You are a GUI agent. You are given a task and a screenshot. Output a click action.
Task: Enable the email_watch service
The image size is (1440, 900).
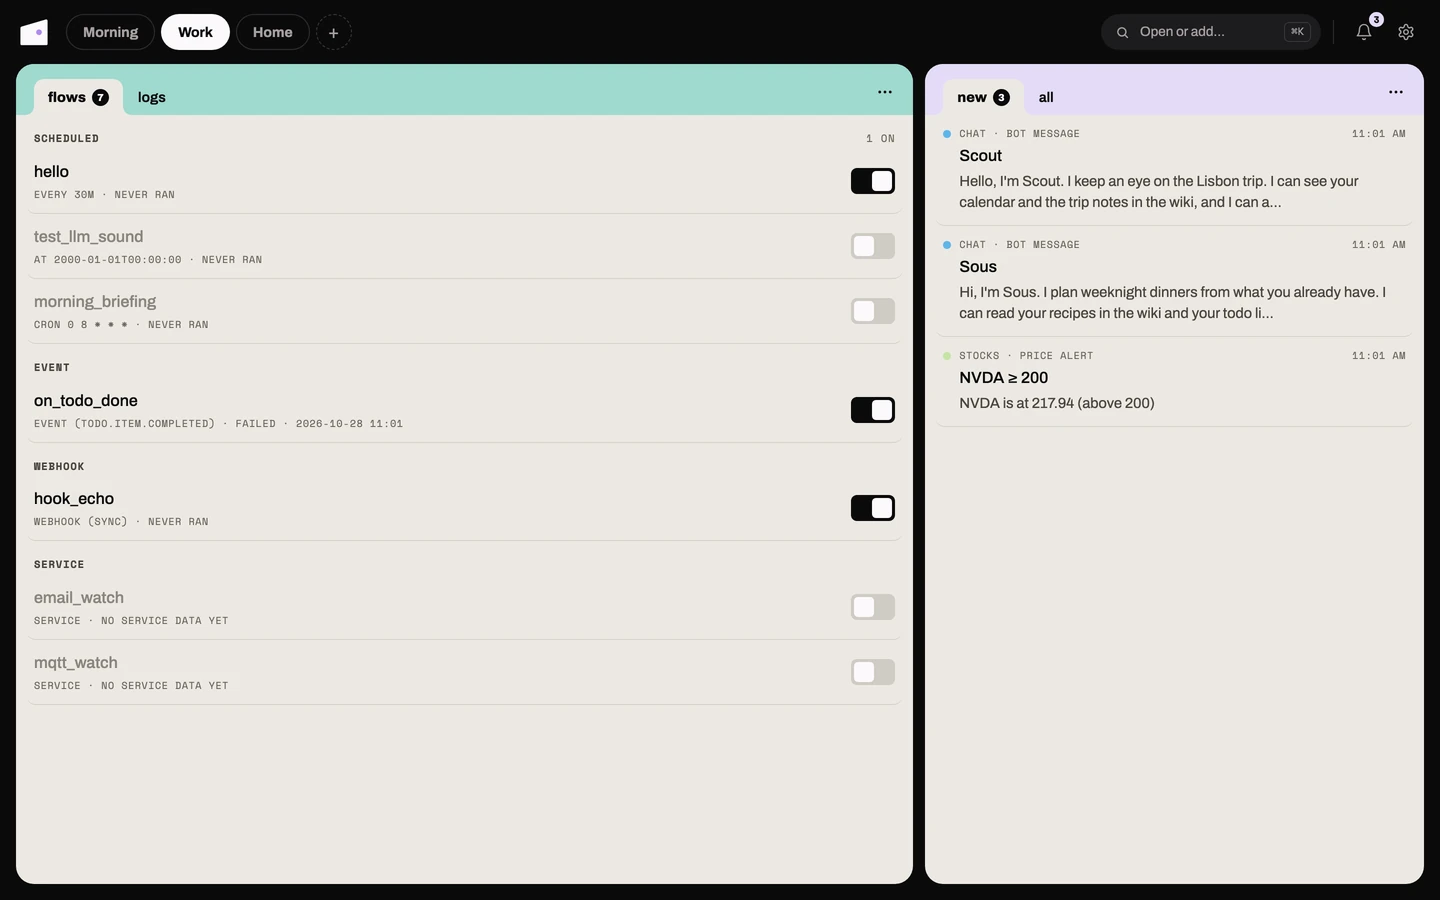(x=873, y=607)
